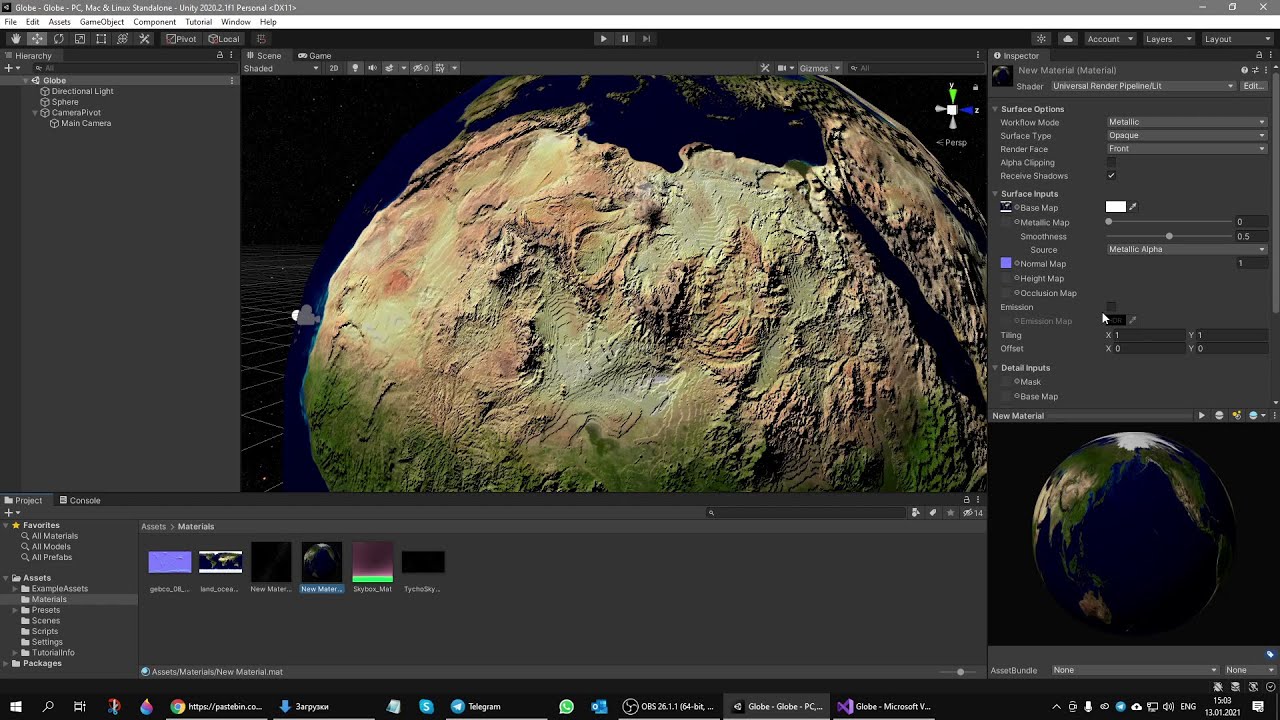
Task: Toggle scene effects icon
Action: pos(389,68)
